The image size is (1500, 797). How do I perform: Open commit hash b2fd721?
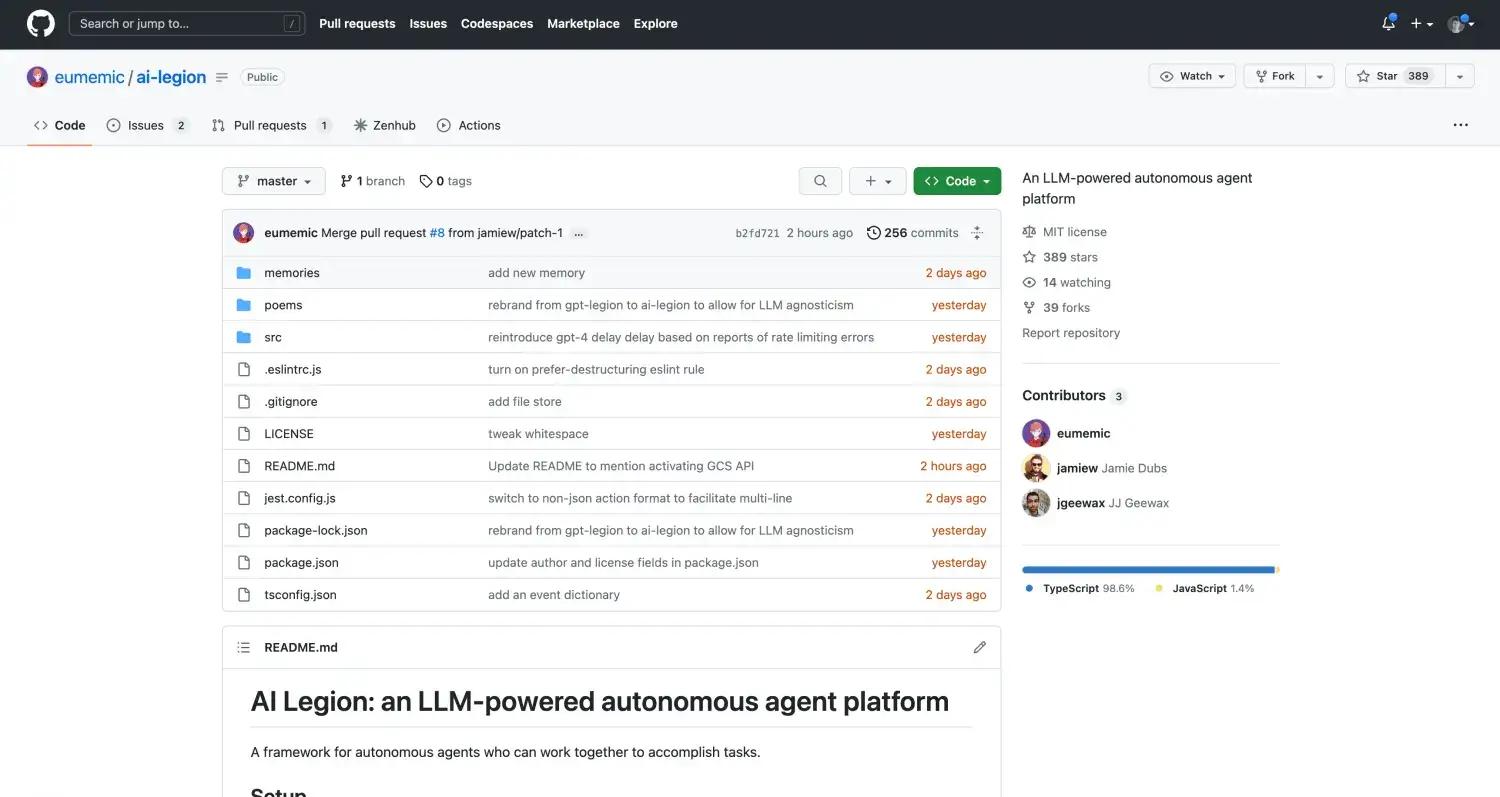(757, 233)
